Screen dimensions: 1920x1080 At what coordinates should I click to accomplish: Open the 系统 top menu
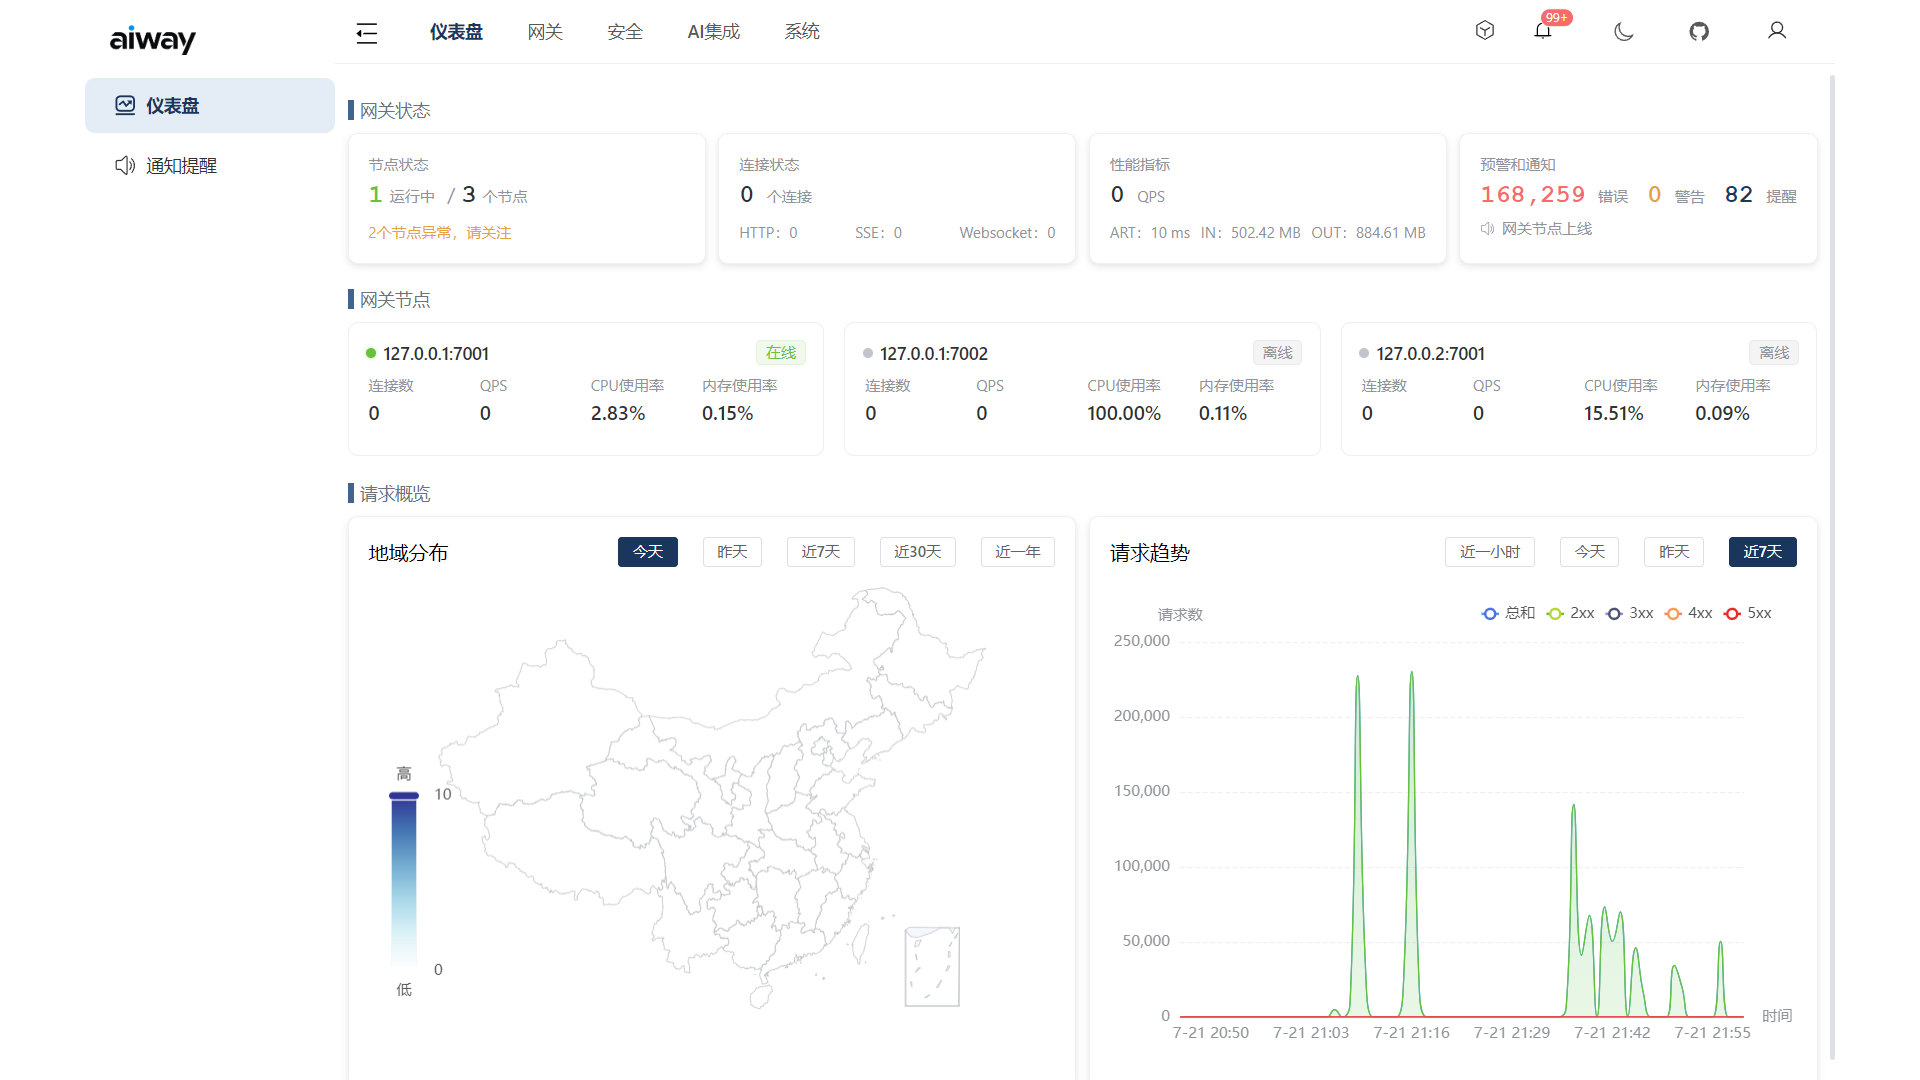802,32
